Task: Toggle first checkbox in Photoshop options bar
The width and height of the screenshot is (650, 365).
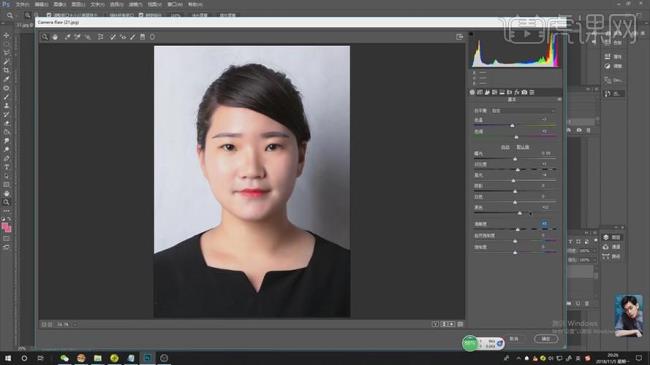Action: [x=49, y=15]
